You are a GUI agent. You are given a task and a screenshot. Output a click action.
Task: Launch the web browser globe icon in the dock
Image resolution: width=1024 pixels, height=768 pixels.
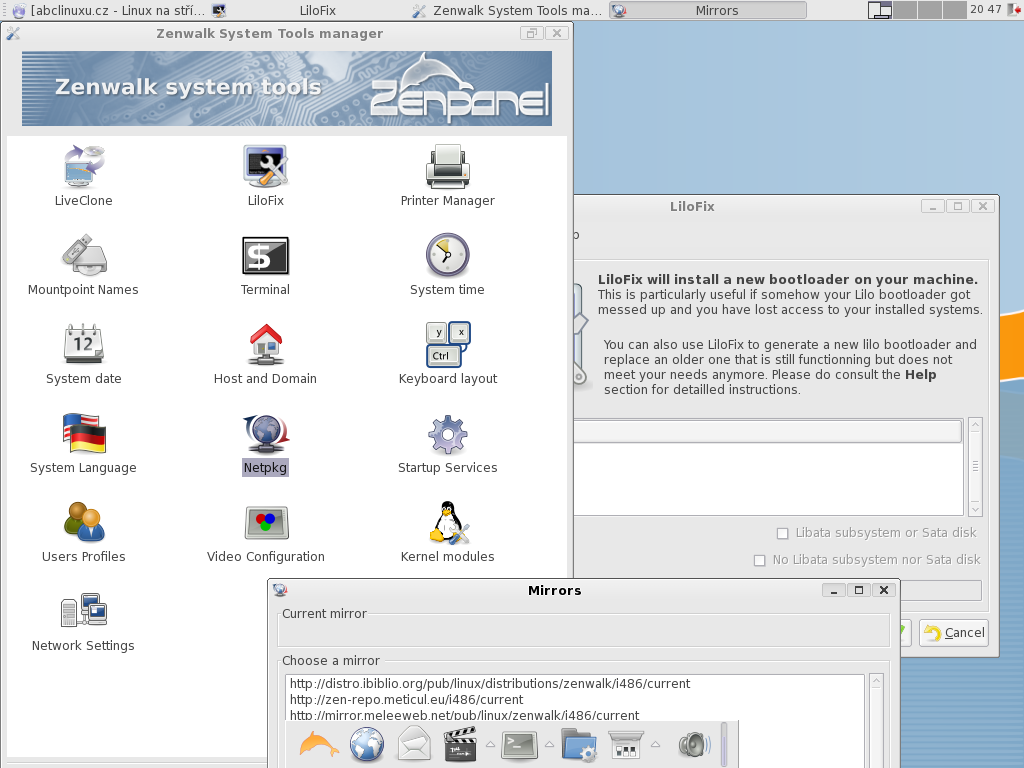tap(366, 744)
